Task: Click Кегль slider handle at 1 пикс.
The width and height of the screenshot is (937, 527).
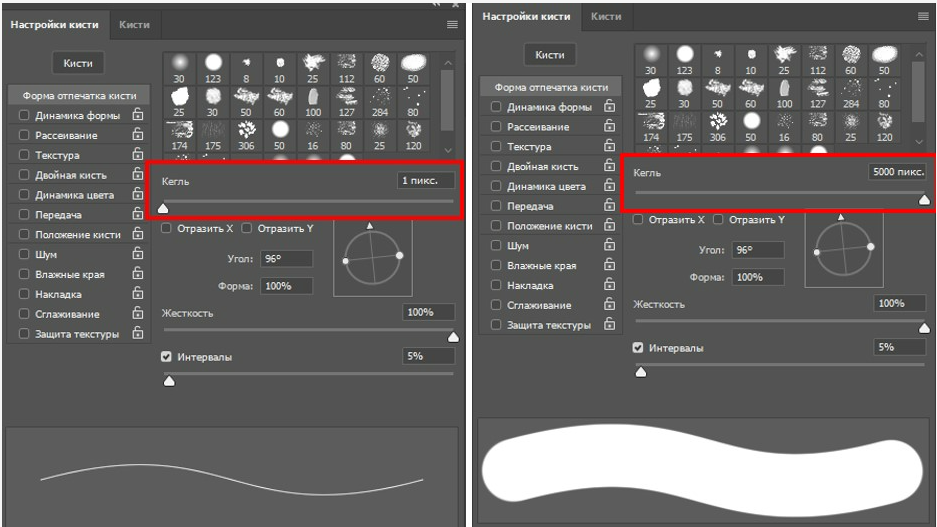Action: (163, 208)
